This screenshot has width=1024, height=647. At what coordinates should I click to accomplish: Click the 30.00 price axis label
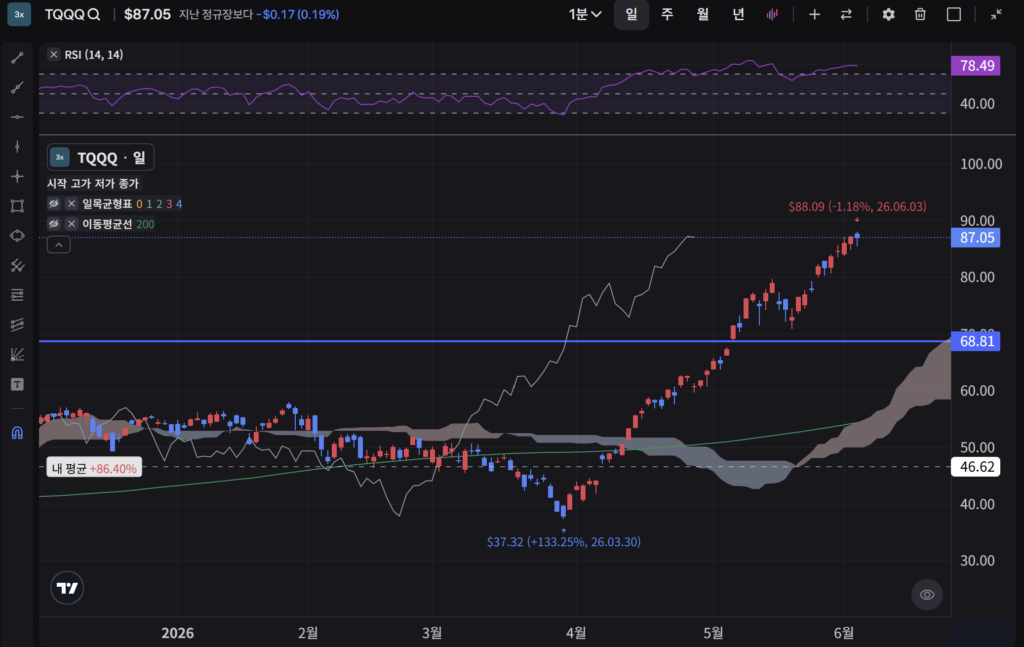pyautogui.click(x=977, y=561)
